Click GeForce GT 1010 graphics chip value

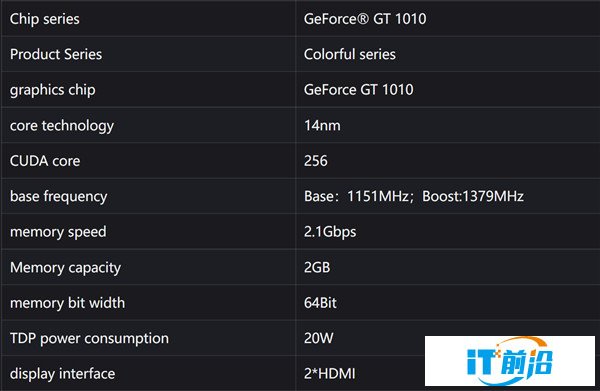[x=359, y=90]
